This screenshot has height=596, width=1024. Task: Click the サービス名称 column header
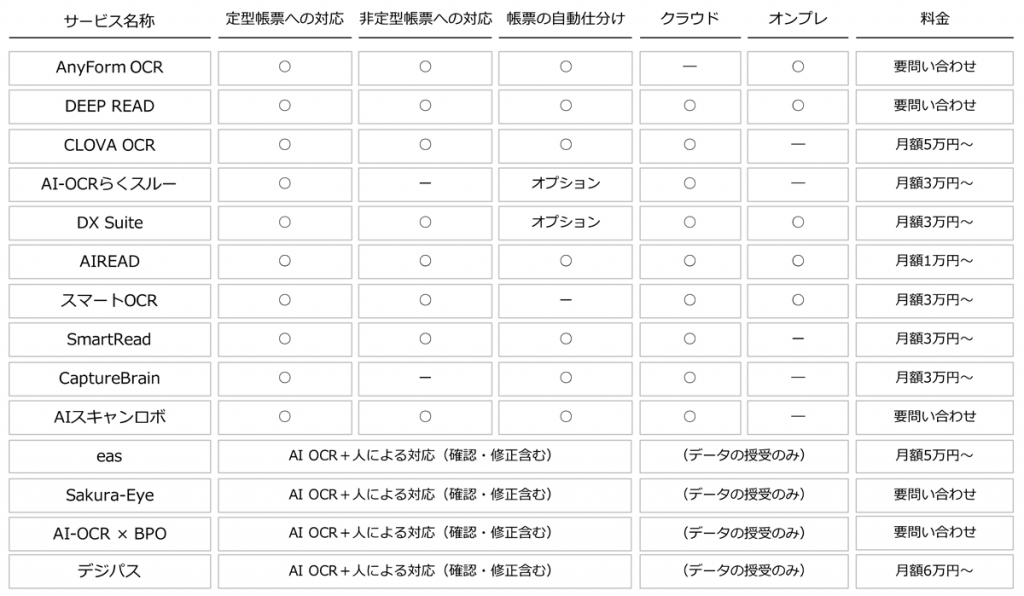(110, 21)
